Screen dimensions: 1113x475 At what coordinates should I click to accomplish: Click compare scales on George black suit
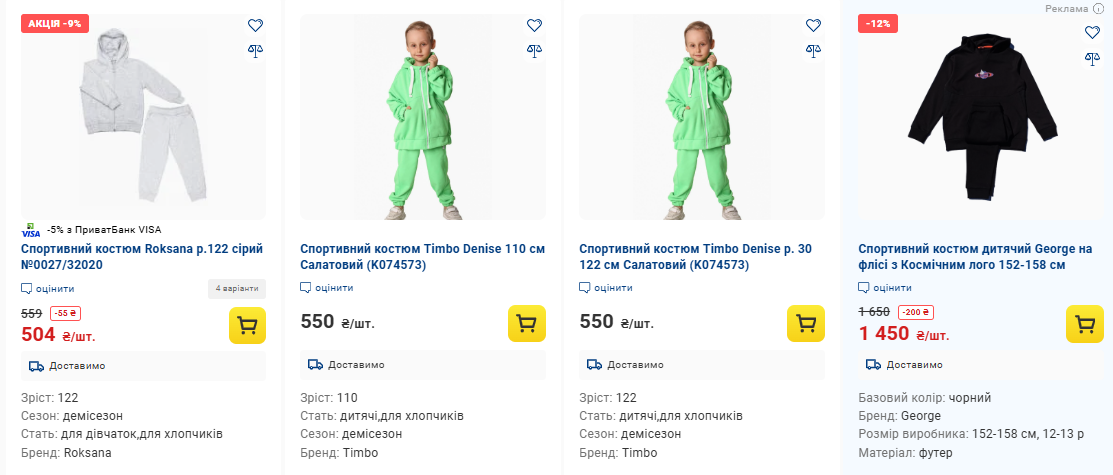point(1092,58)
